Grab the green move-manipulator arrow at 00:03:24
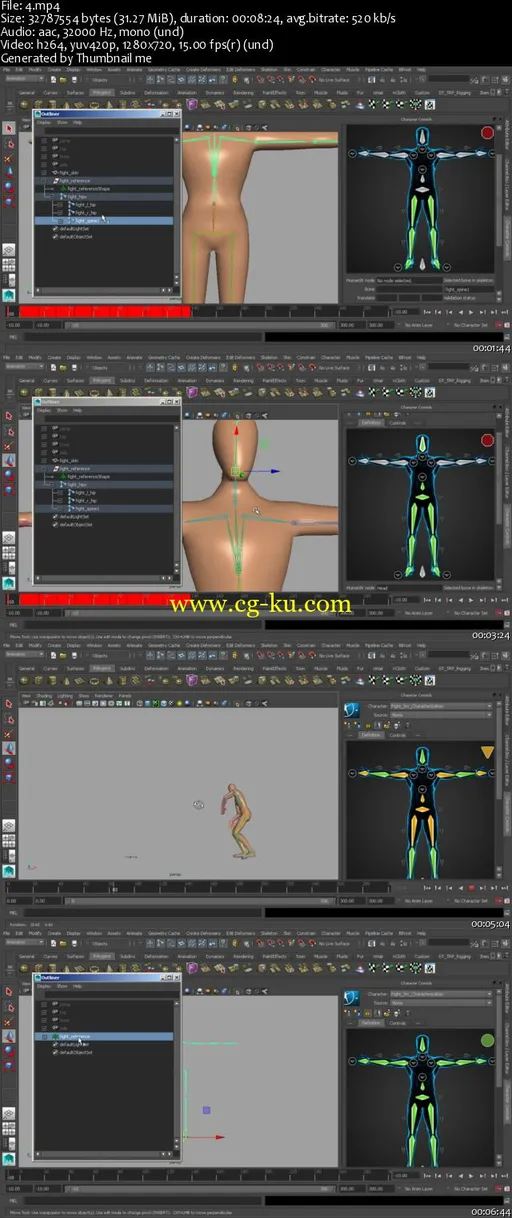512x1218 pixels. [x=264, y=443]
